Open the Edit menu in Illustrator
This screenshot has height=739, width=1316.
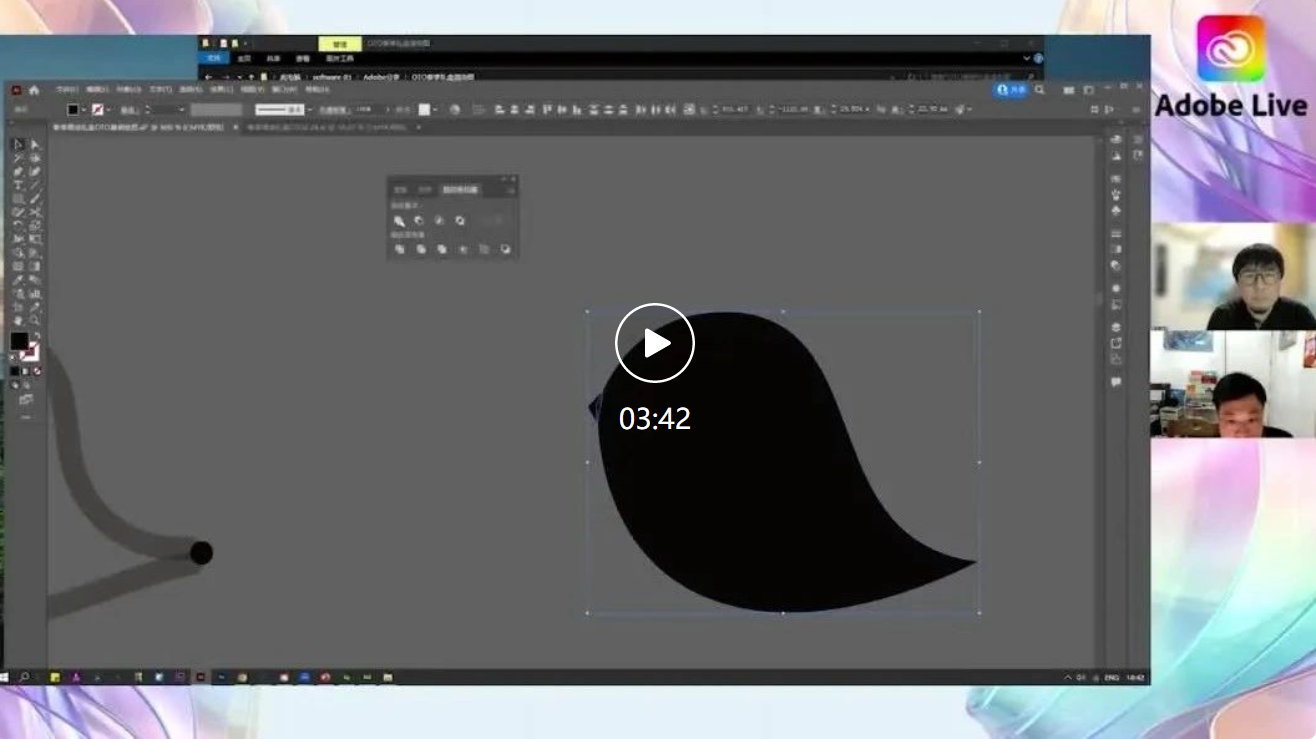[96, 89]
